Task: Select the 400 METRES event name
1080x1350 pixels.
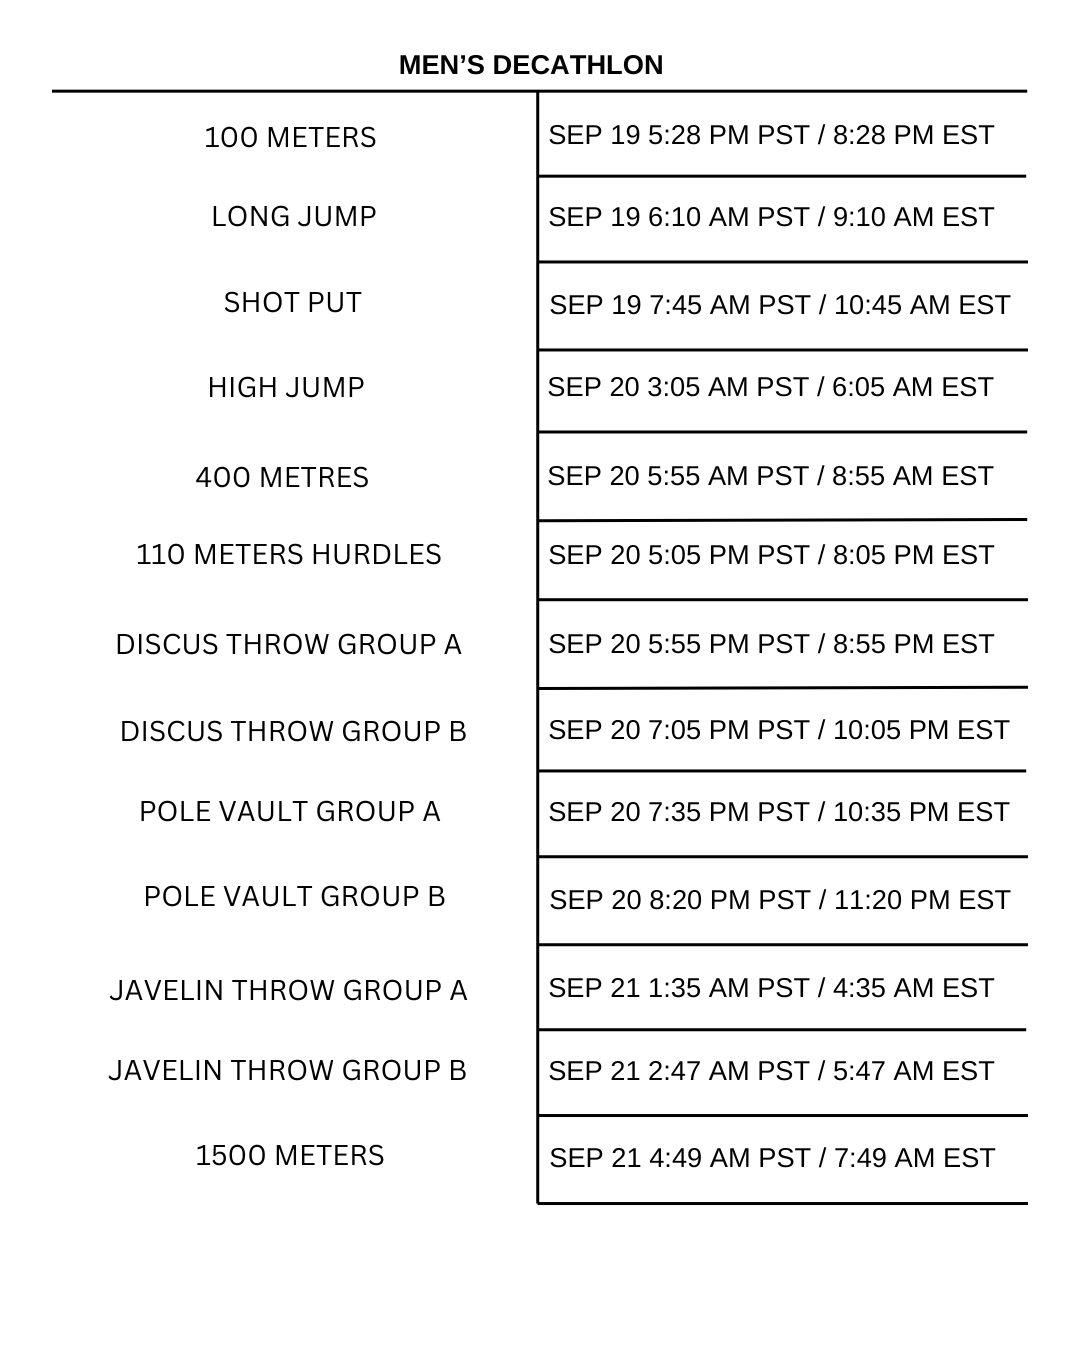Action: pos(282,478)
